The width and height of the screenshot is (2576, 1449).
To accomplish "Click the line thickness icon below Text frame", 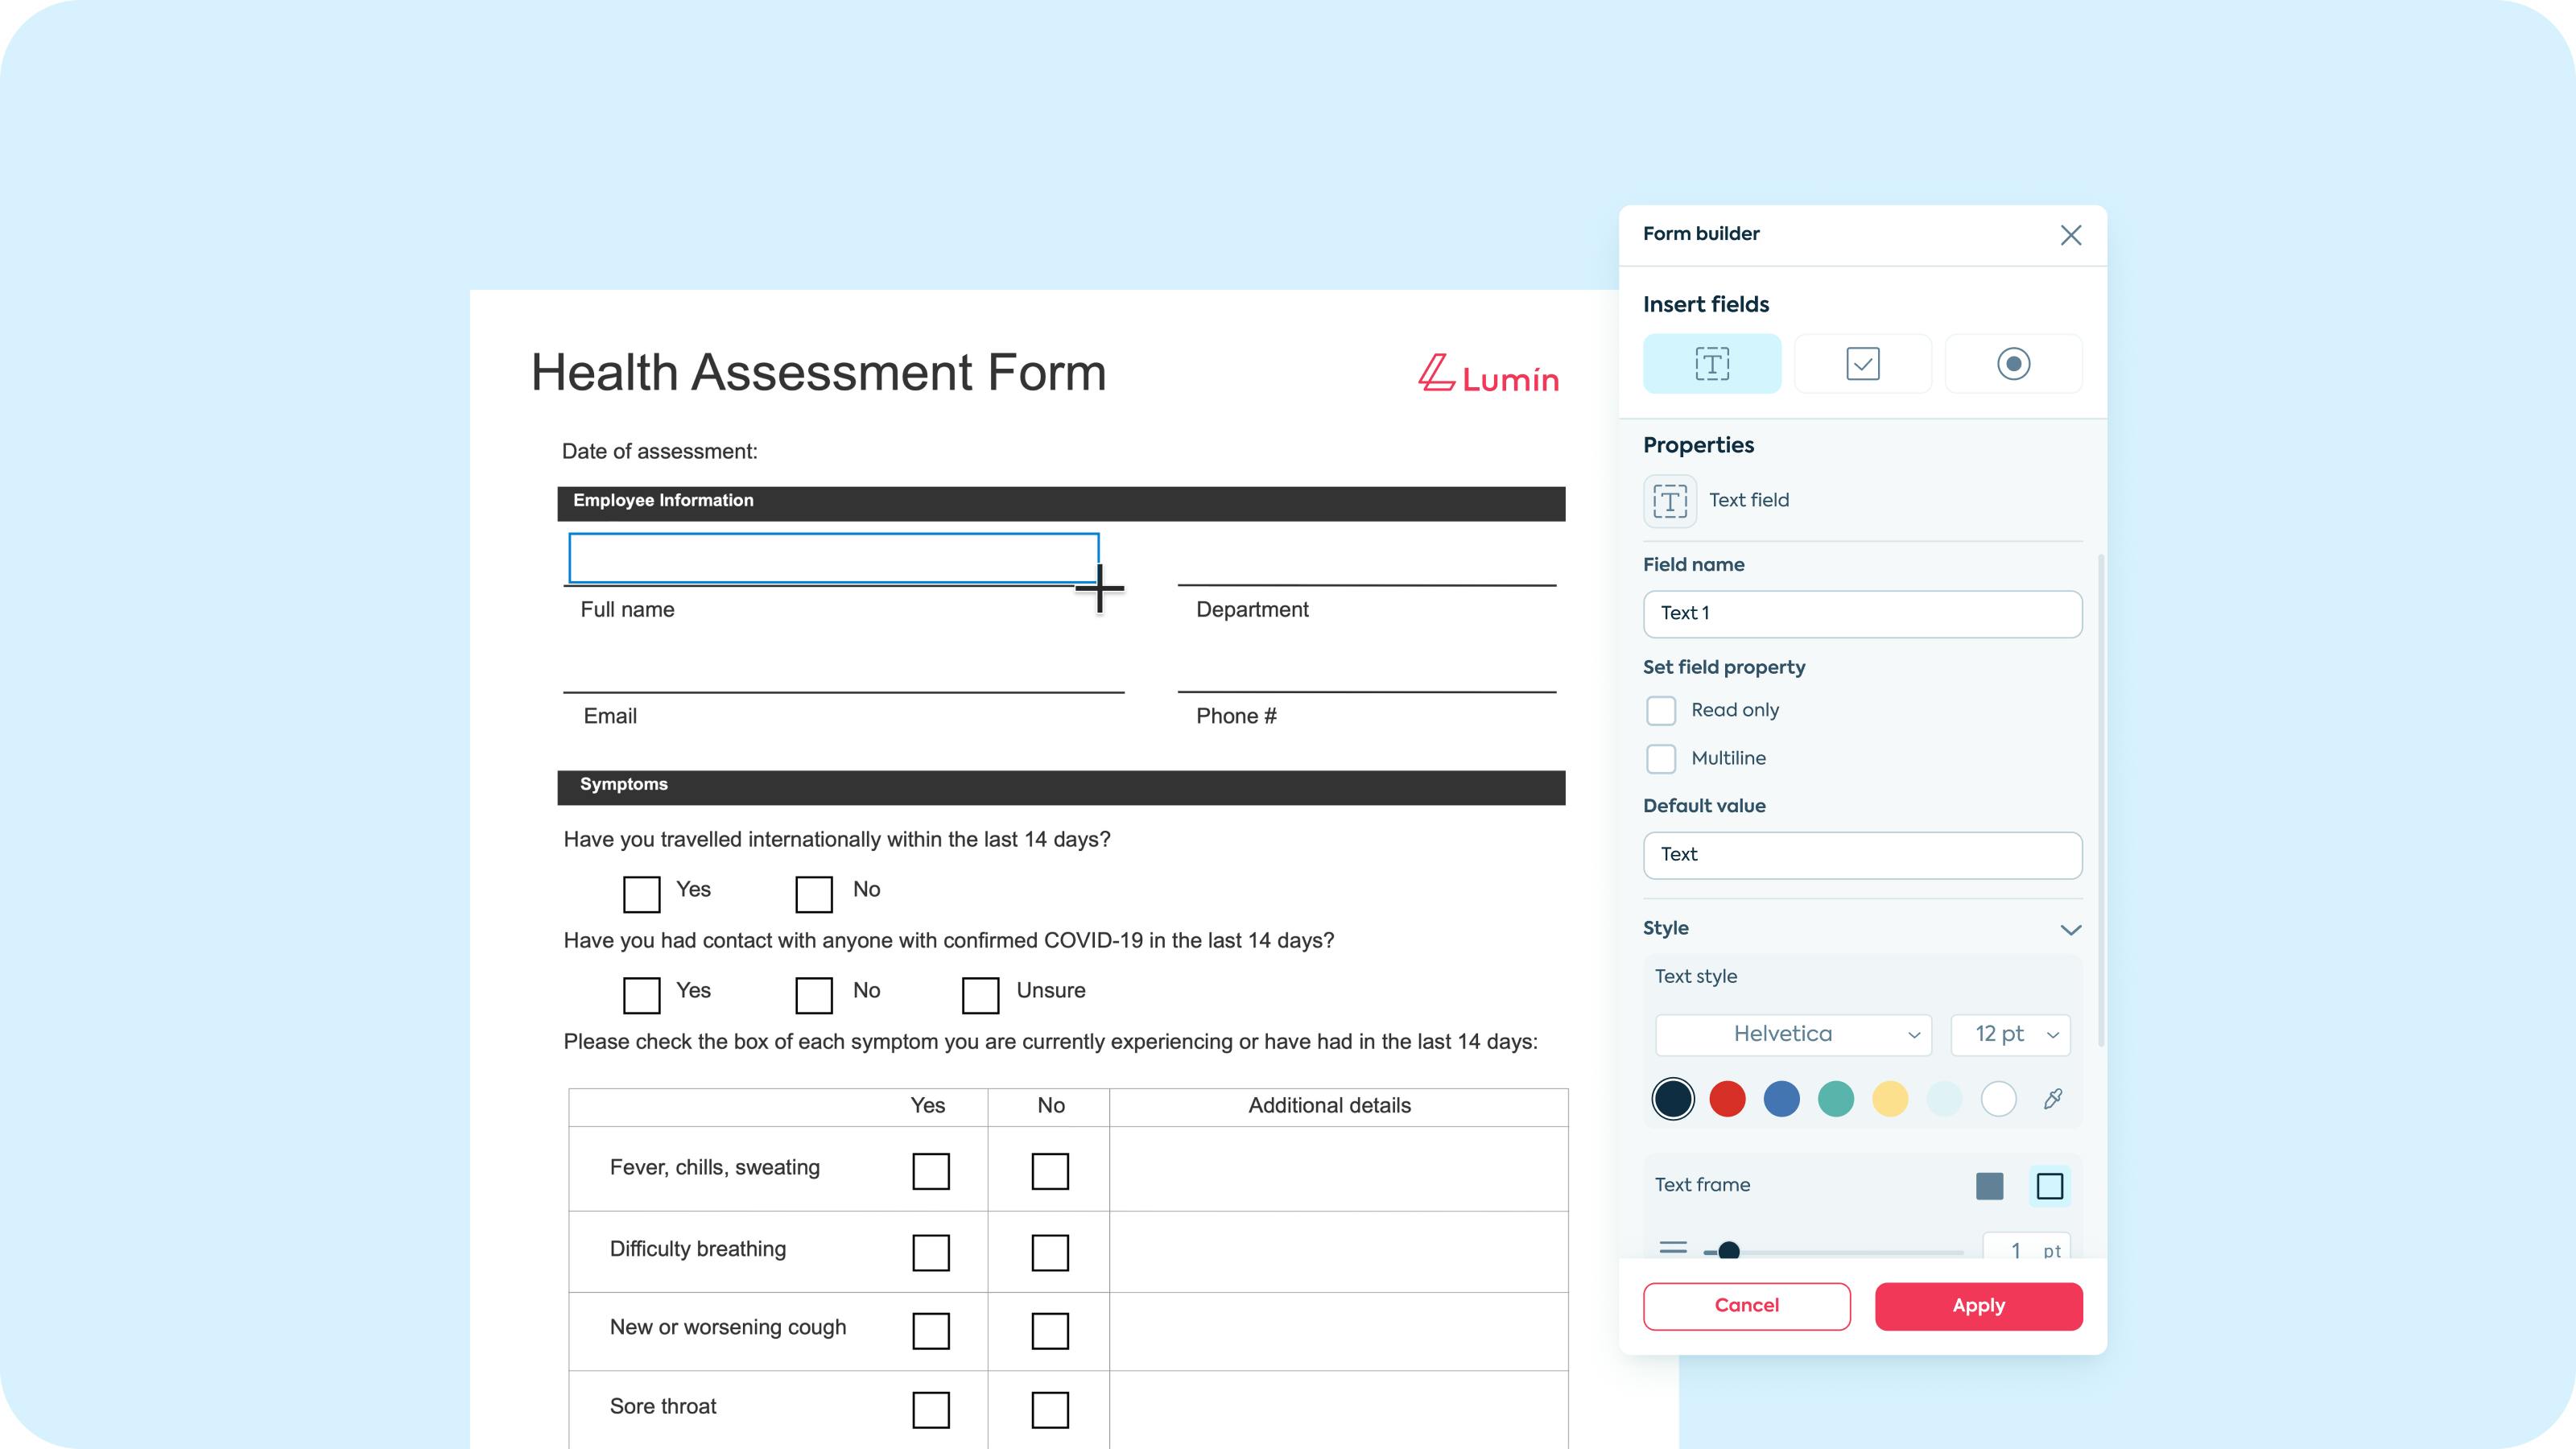I will pyautogui.click(x=1672, y=1247).
